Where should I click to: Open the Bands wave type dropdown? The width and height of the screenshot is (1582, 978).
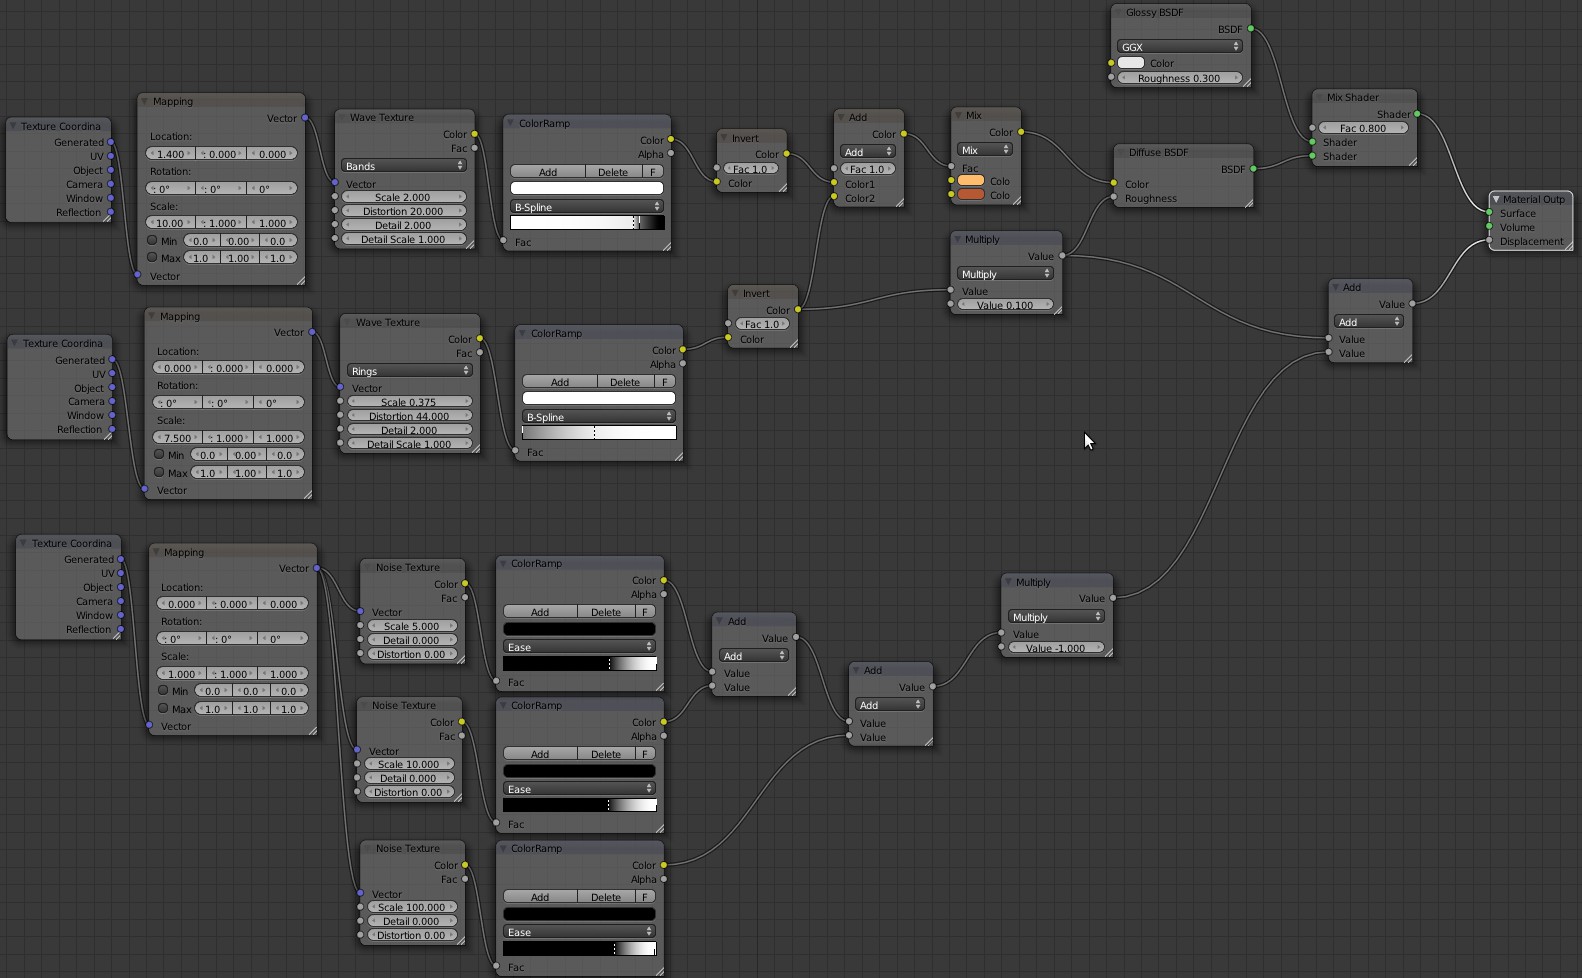point(404,166)
